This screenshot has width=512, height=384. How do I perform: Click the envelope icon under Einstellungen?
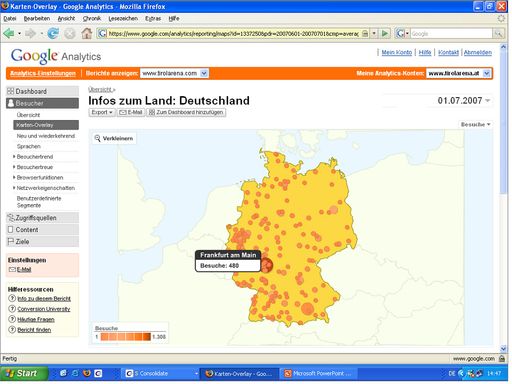[x=12, y=269]
